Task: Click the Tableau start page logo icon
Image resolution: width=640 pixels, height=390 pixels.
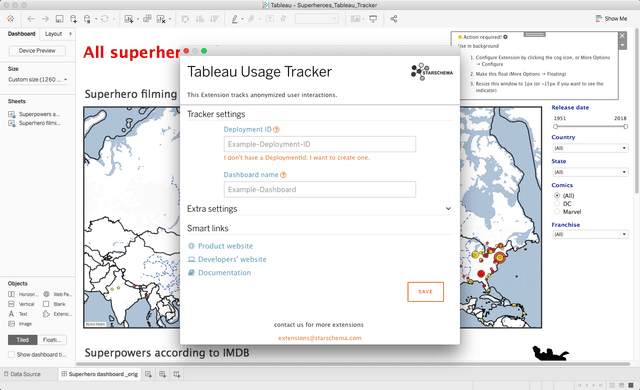Action: (11, 19)
